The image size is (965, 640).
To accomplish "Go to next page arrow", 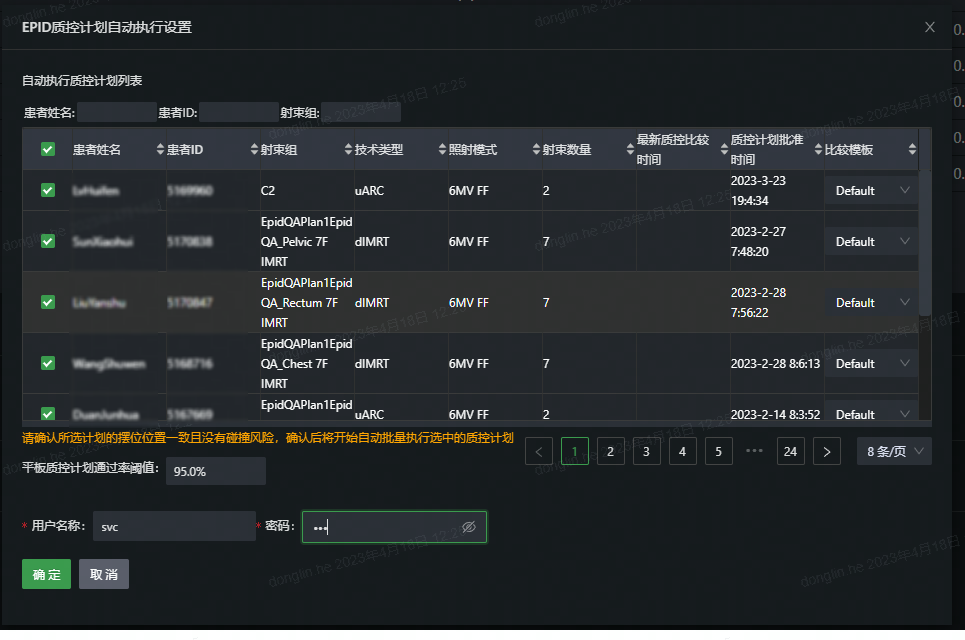I will [x=827, y=452].
